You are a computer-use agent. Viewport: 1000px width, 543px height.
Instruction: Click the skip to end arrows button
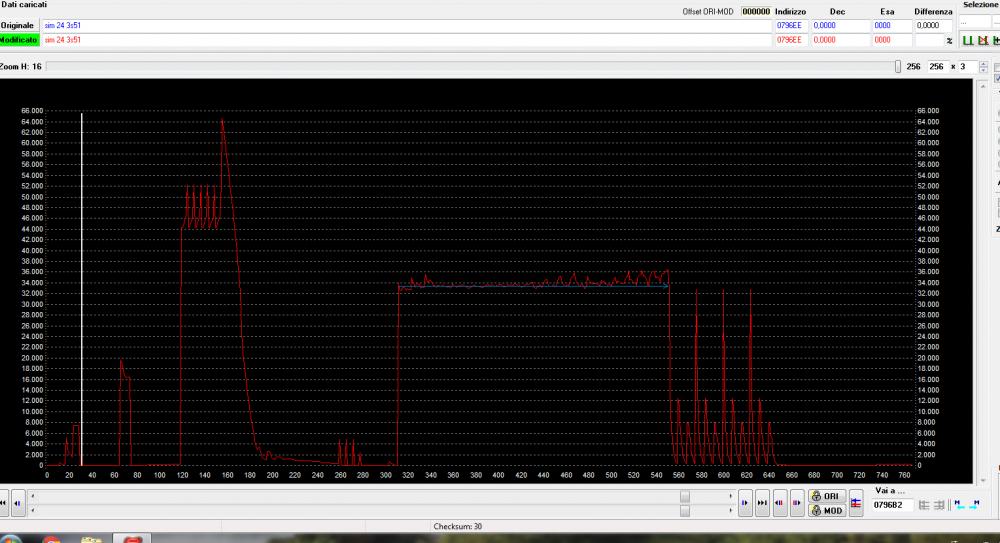pos(762,503)
